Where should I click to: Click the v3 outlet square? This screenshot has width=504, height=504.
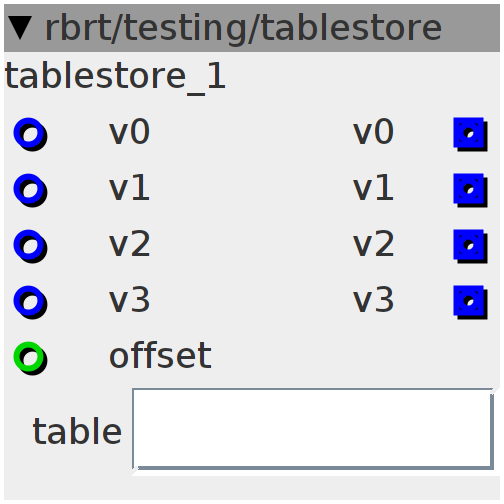(x=470, y=302)
